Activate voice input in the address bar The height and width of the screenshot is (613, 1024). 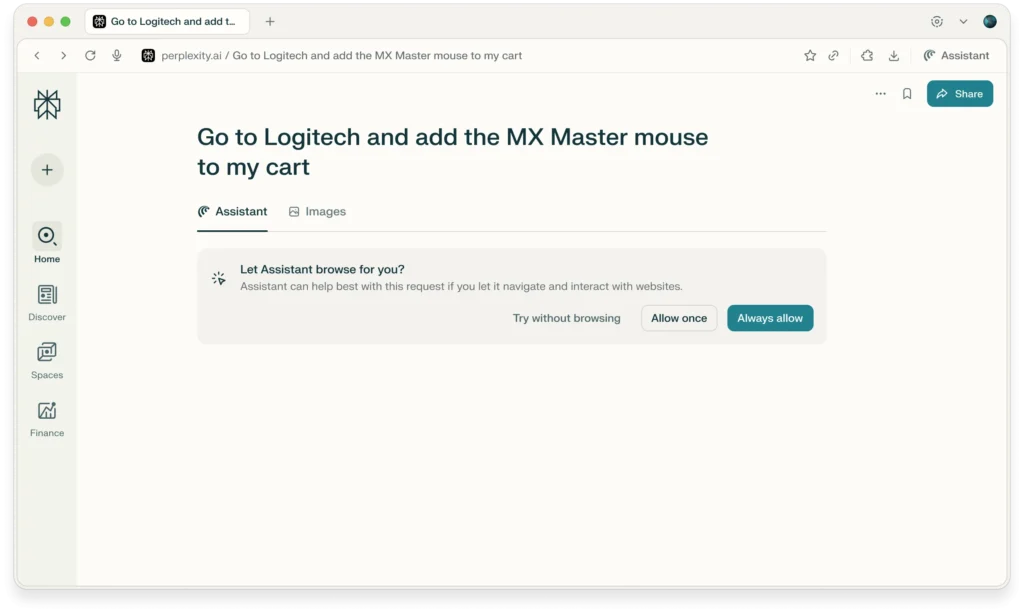(x=117, y=55)
